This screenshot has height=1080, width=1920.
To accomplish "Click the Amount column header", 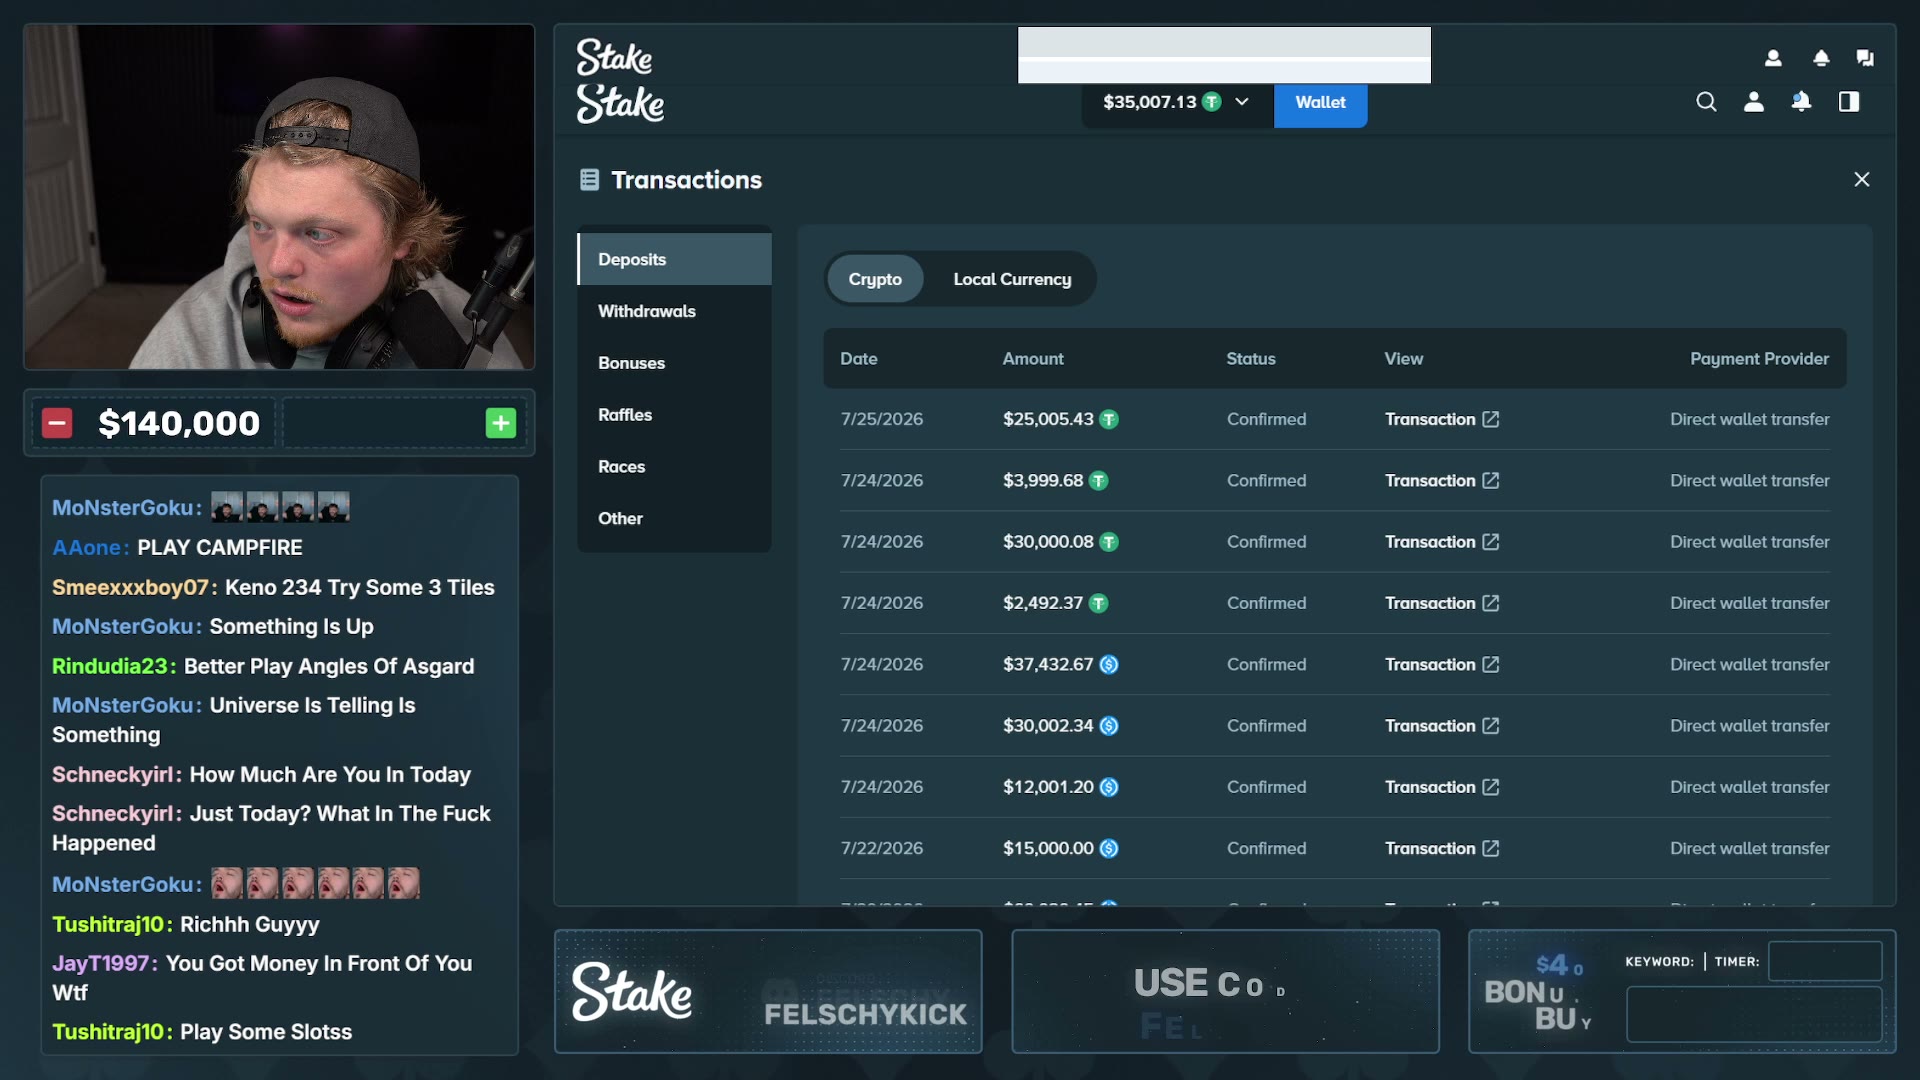I will point(1033,358).
